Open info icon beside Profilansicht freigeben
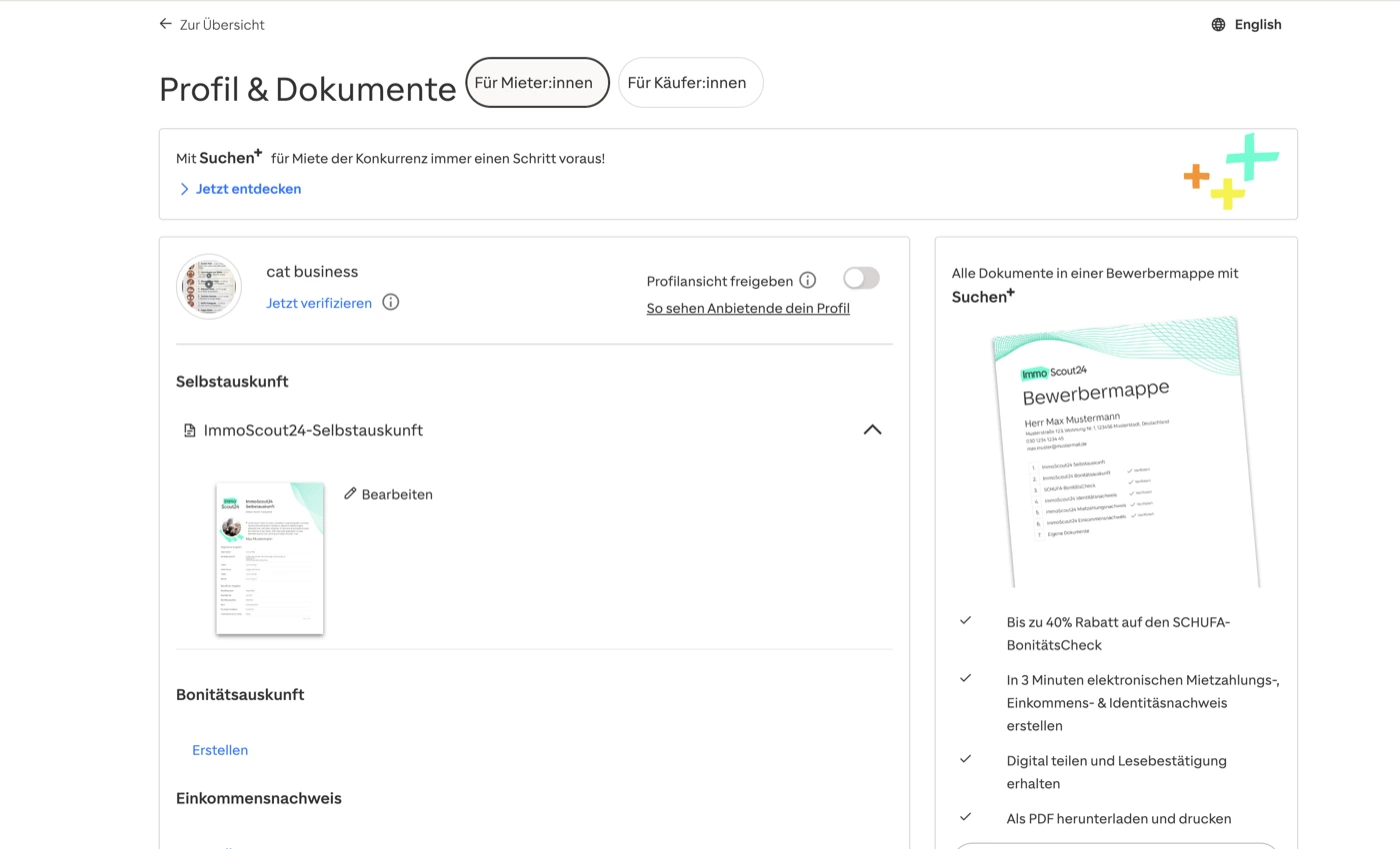This screenshot has width=1400, height=849. click(808, 280)
